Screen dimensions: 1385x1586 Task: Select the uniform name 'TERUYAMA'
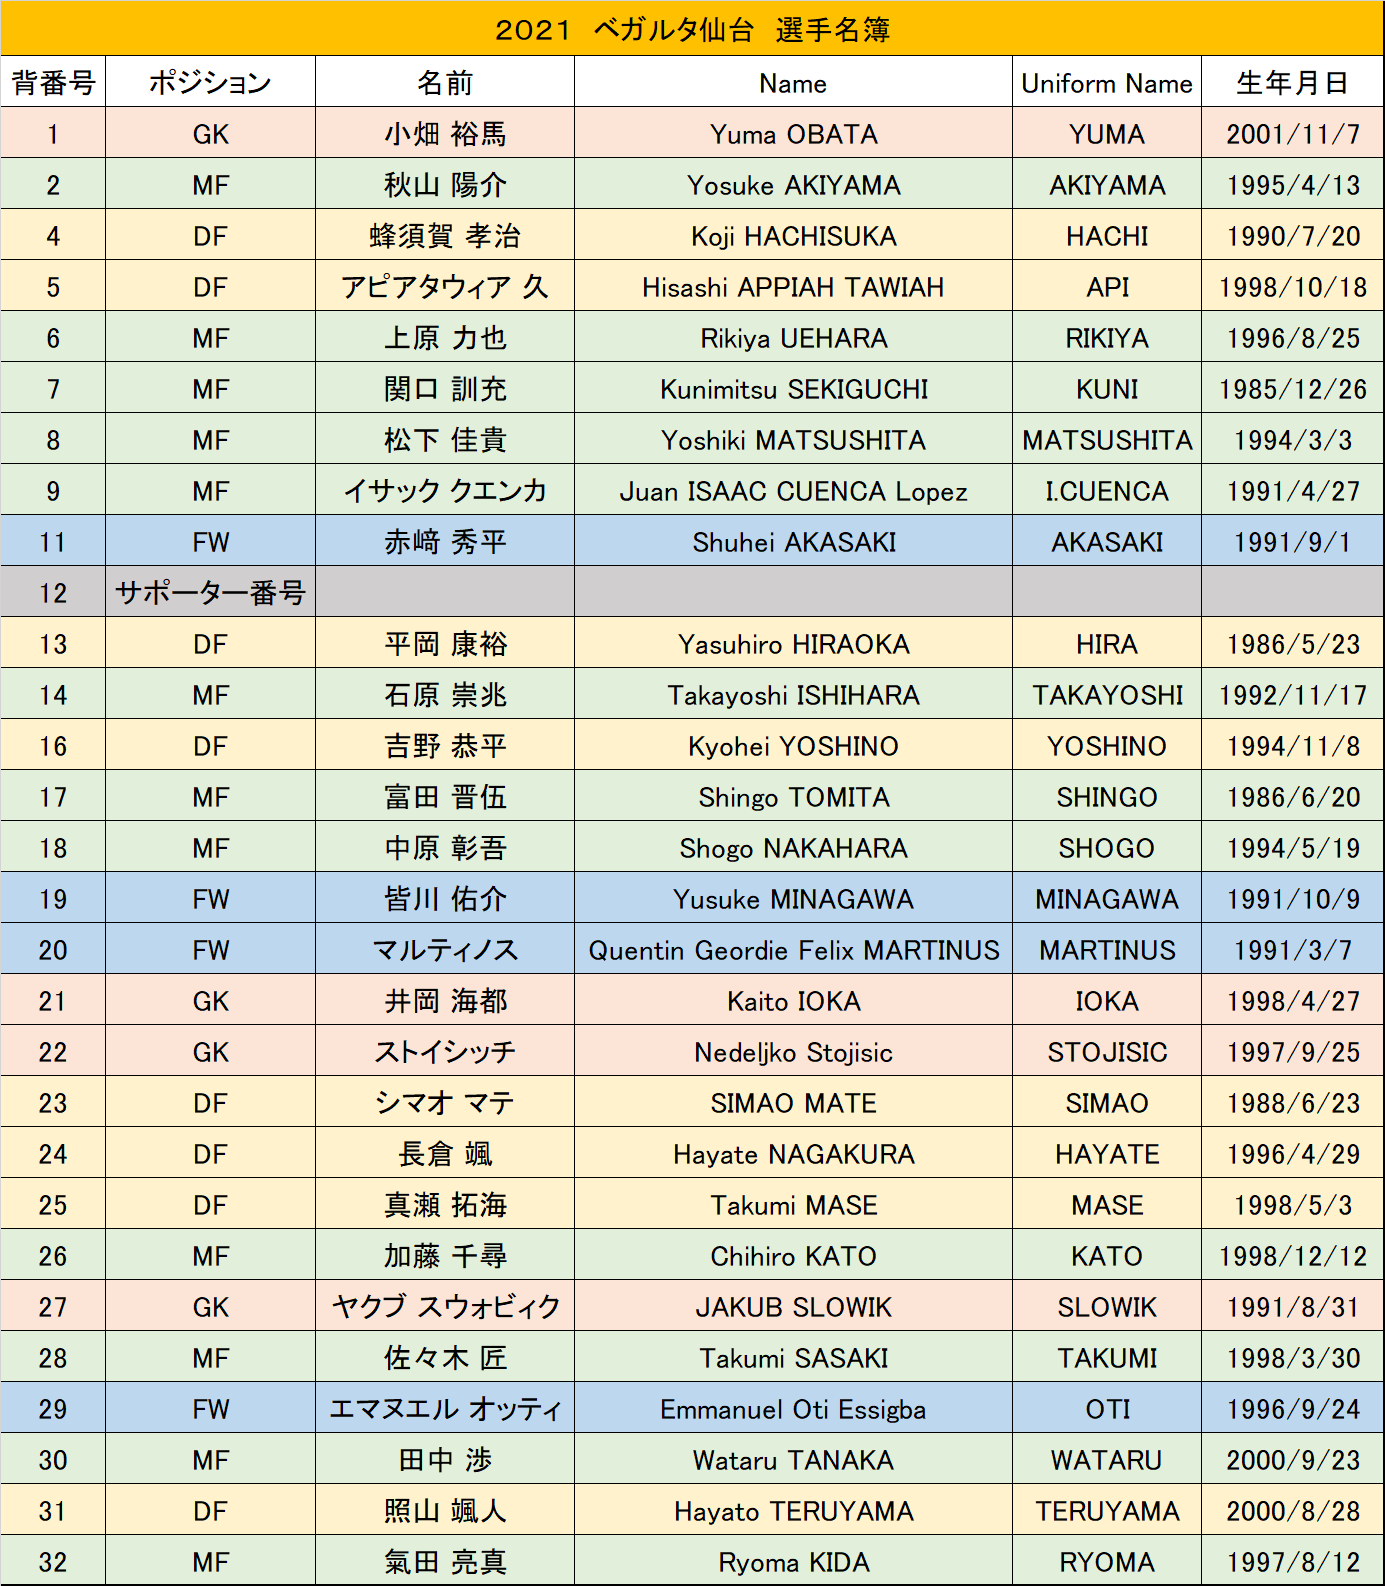(1107, 1510)
